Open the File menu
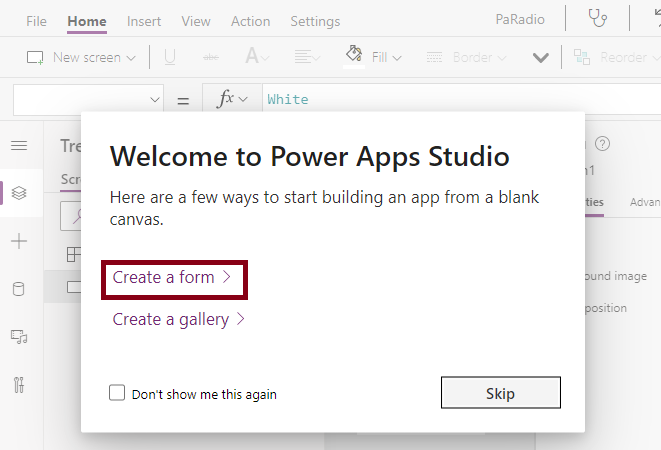661x450 pixels. 36,21
